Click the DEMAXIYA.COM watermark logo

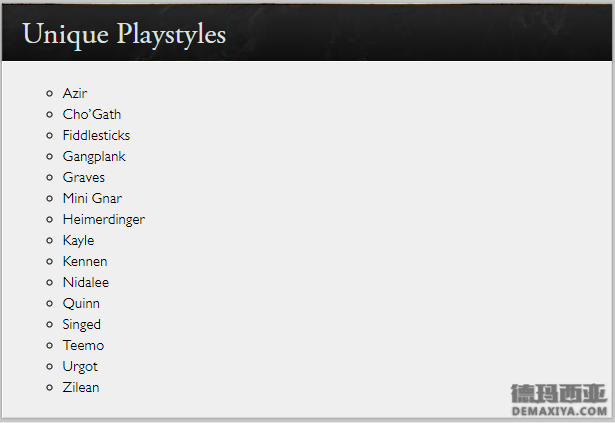click(x=559, y=400)
